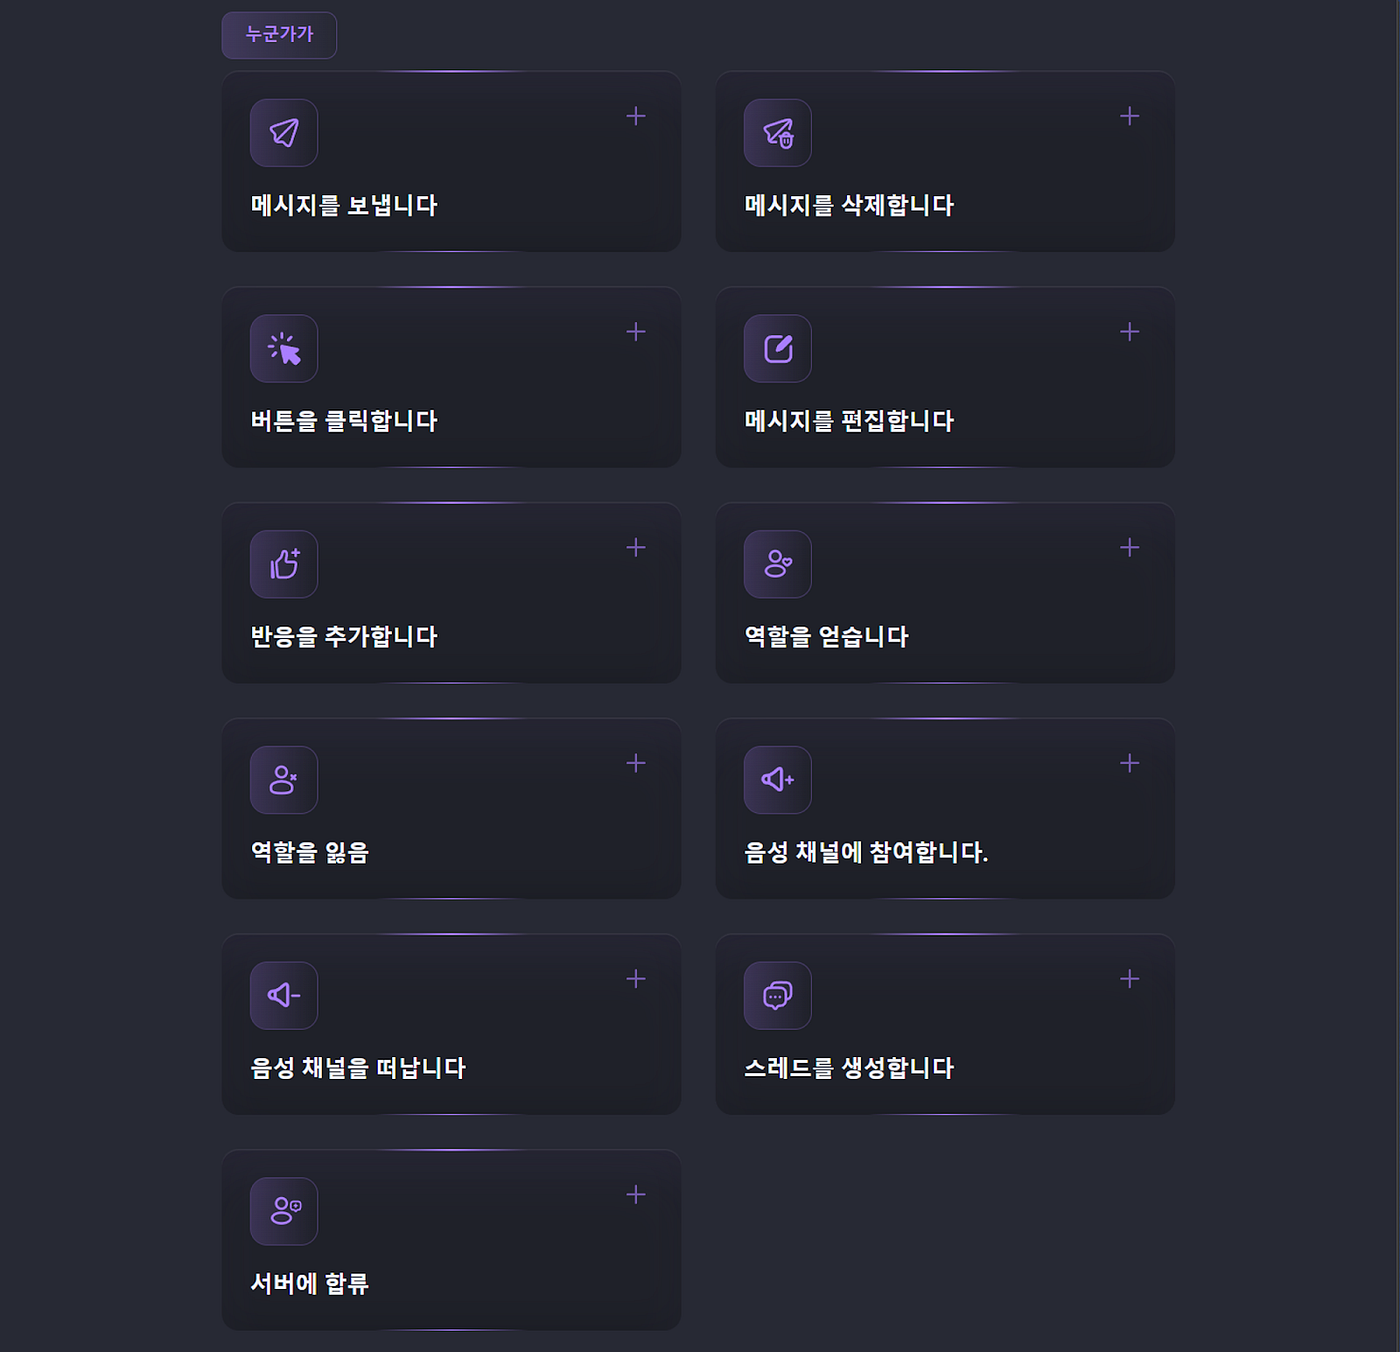Add the 스레드를 생성합니다 trigger with plus button
Viewport: 1400px width, 1352px height.
coord(1130,978)
